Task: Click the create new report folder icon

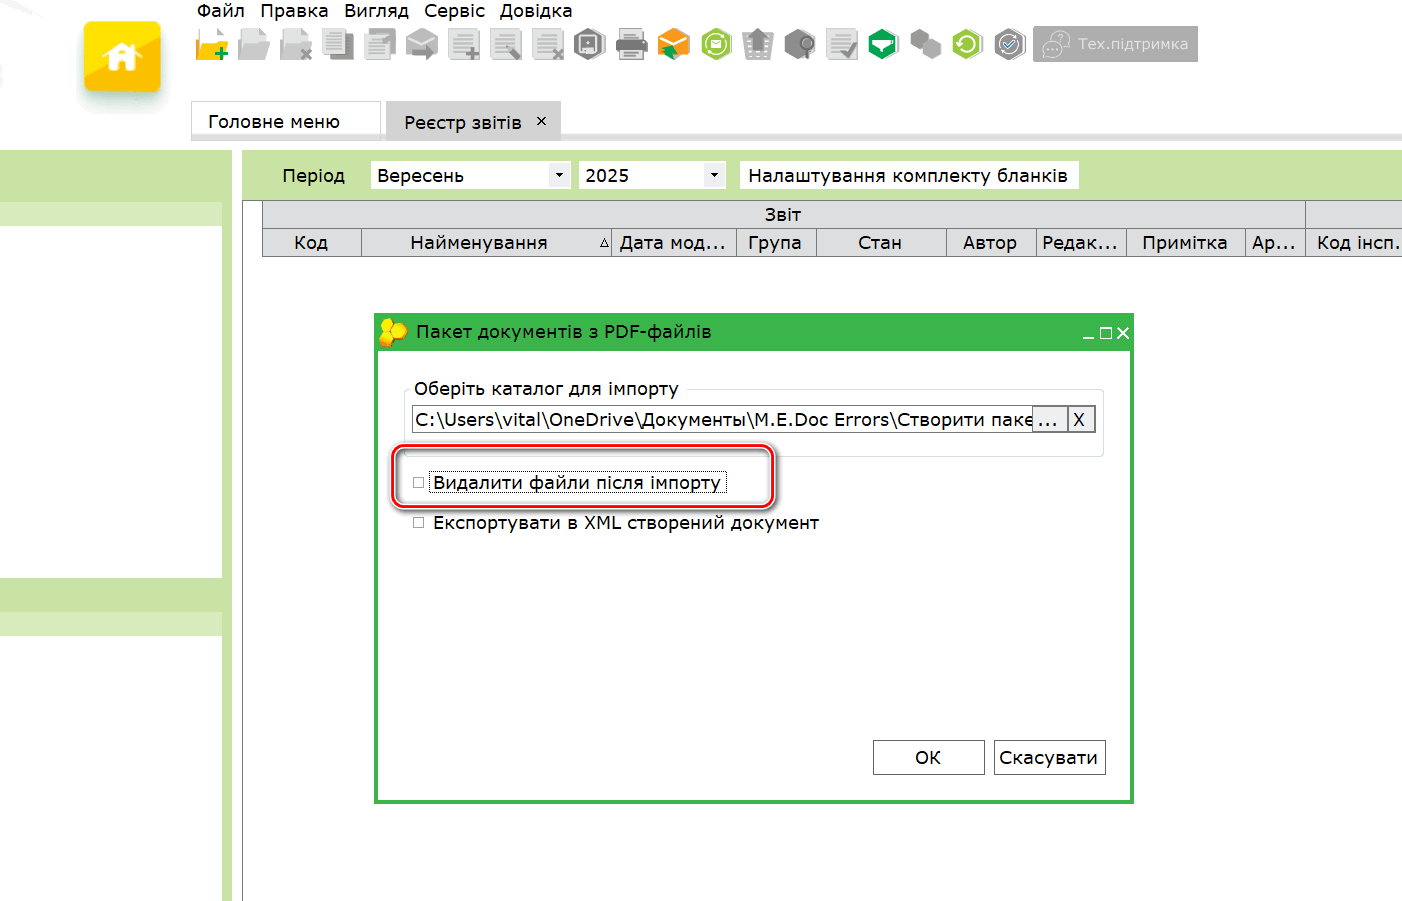Action: point(212,45)
